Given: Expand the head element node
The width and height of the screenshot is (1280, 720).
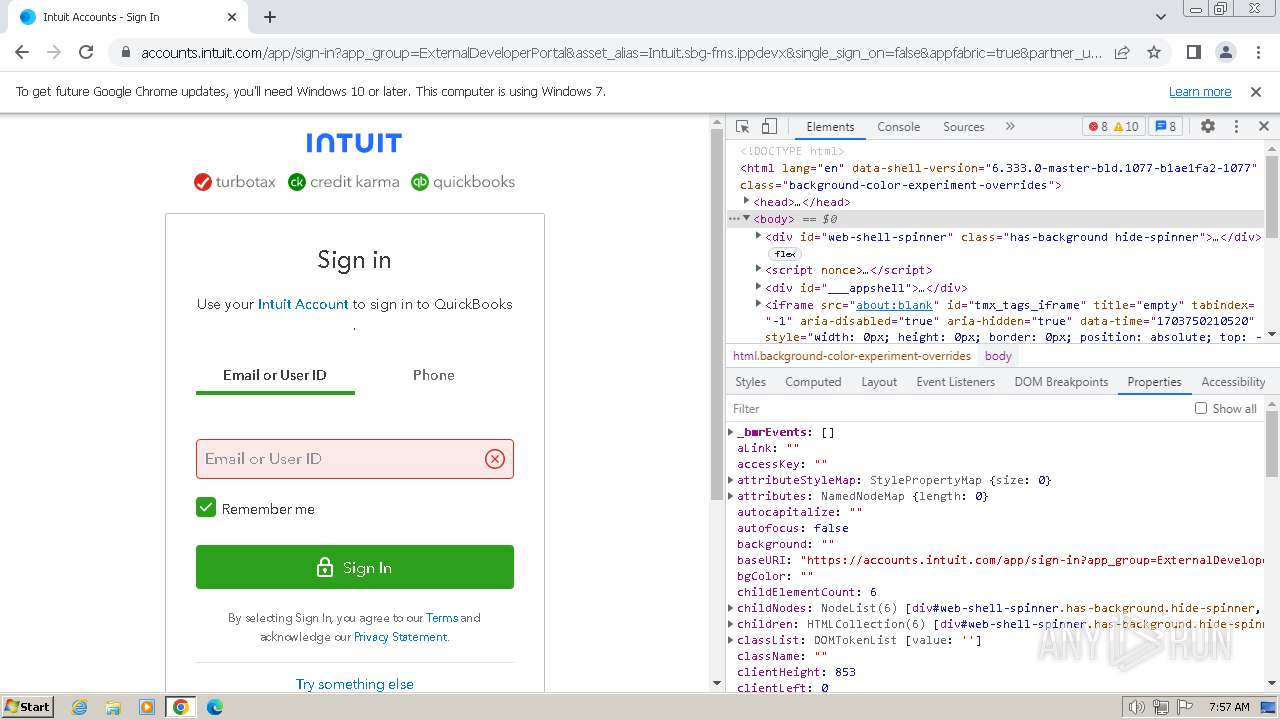Looking at the screenshot, I should point(746,201).
